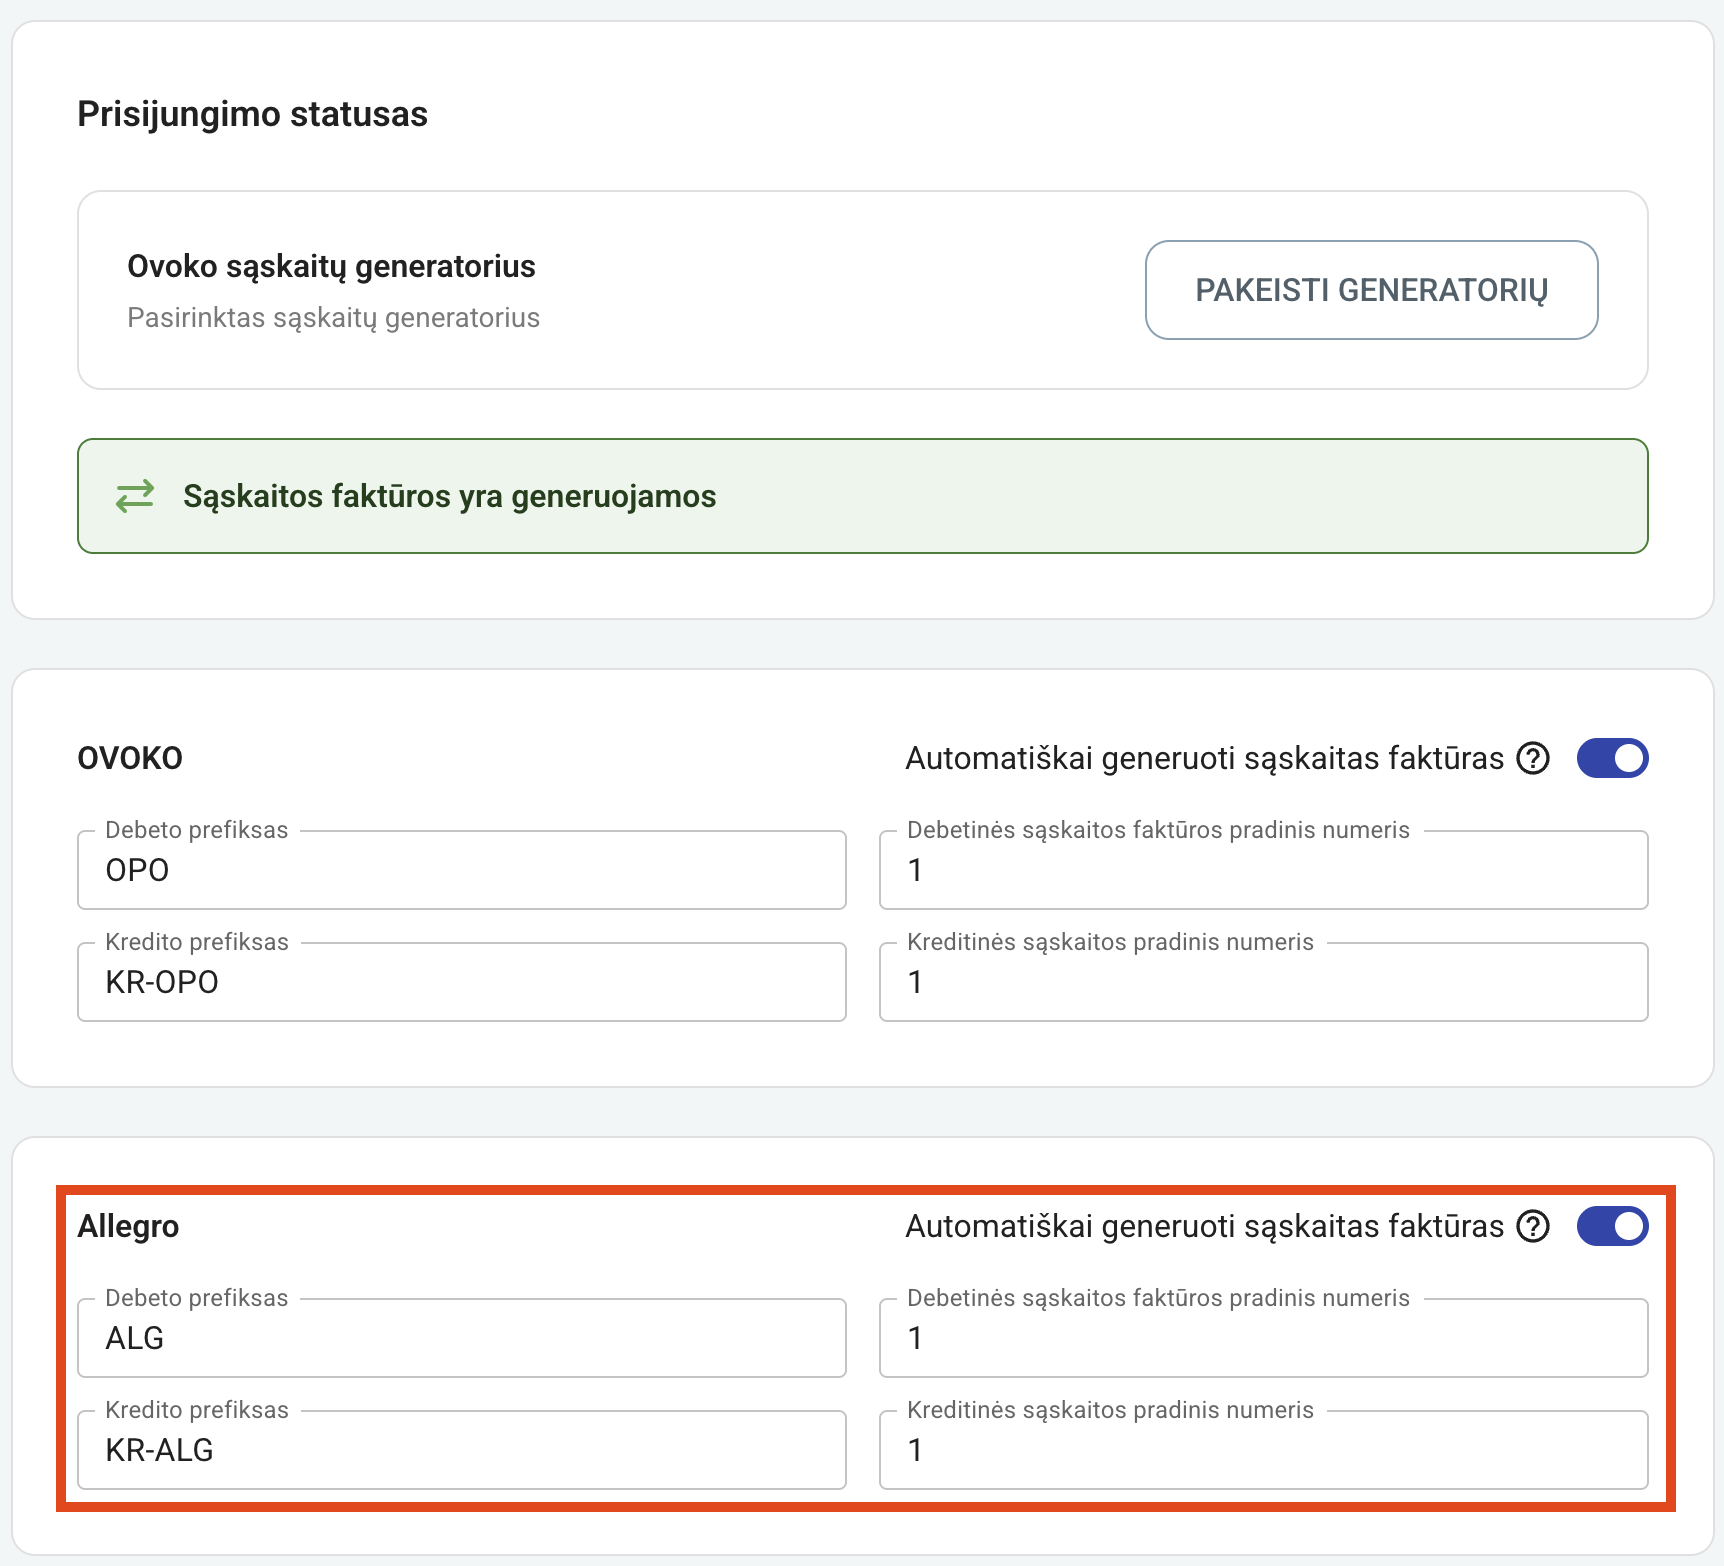Viewport: 1724px width, 1566px height.
Task: Click the PAKEISTI GENERATORIŲ button
Action: click(1371, 290)
